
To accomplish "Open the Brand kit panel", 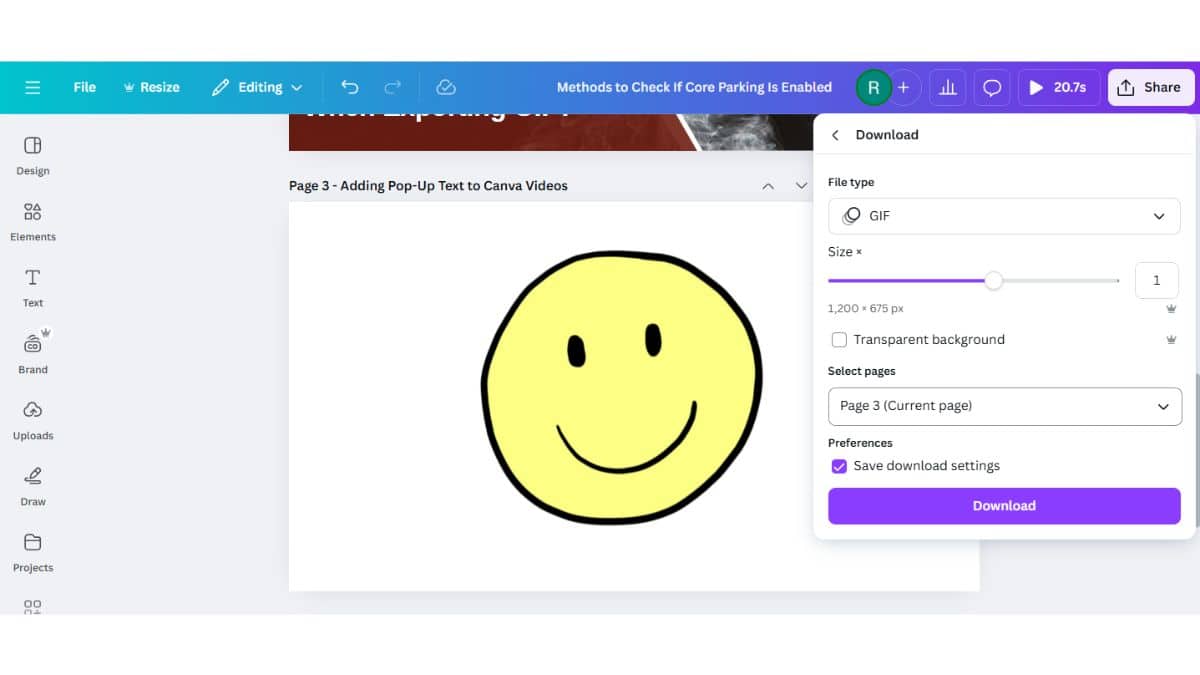I will pos(33,353).
